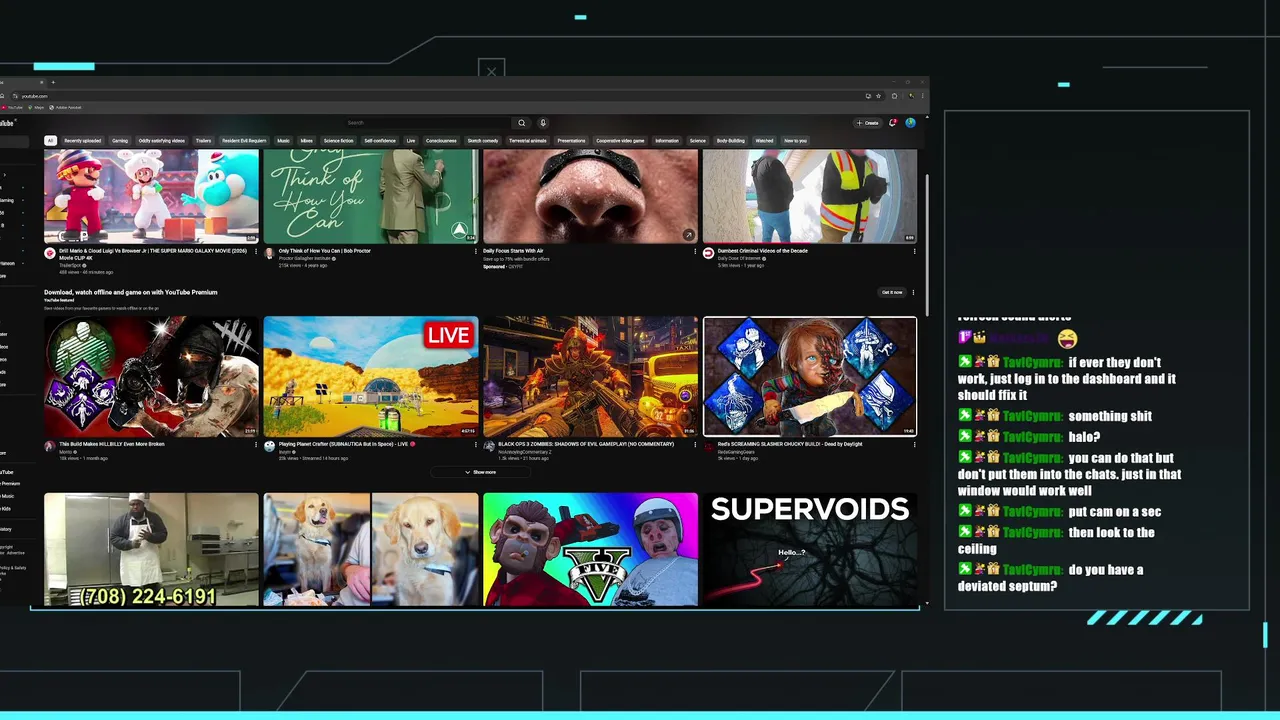The height and width of the screenshot is (720, 1280).
Task: Select Body-Building filter chip
Action: tap(731, 141)
